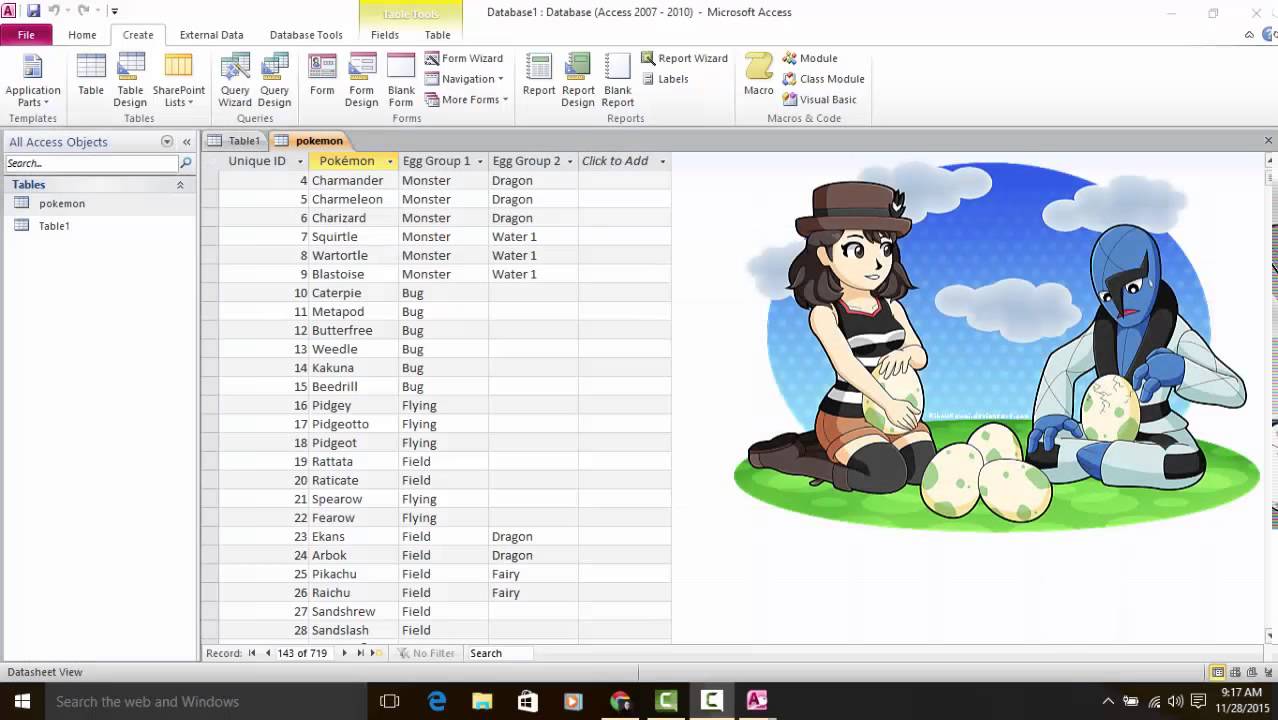
Task: Switch to Design View in status bar
Action: 1268,673
